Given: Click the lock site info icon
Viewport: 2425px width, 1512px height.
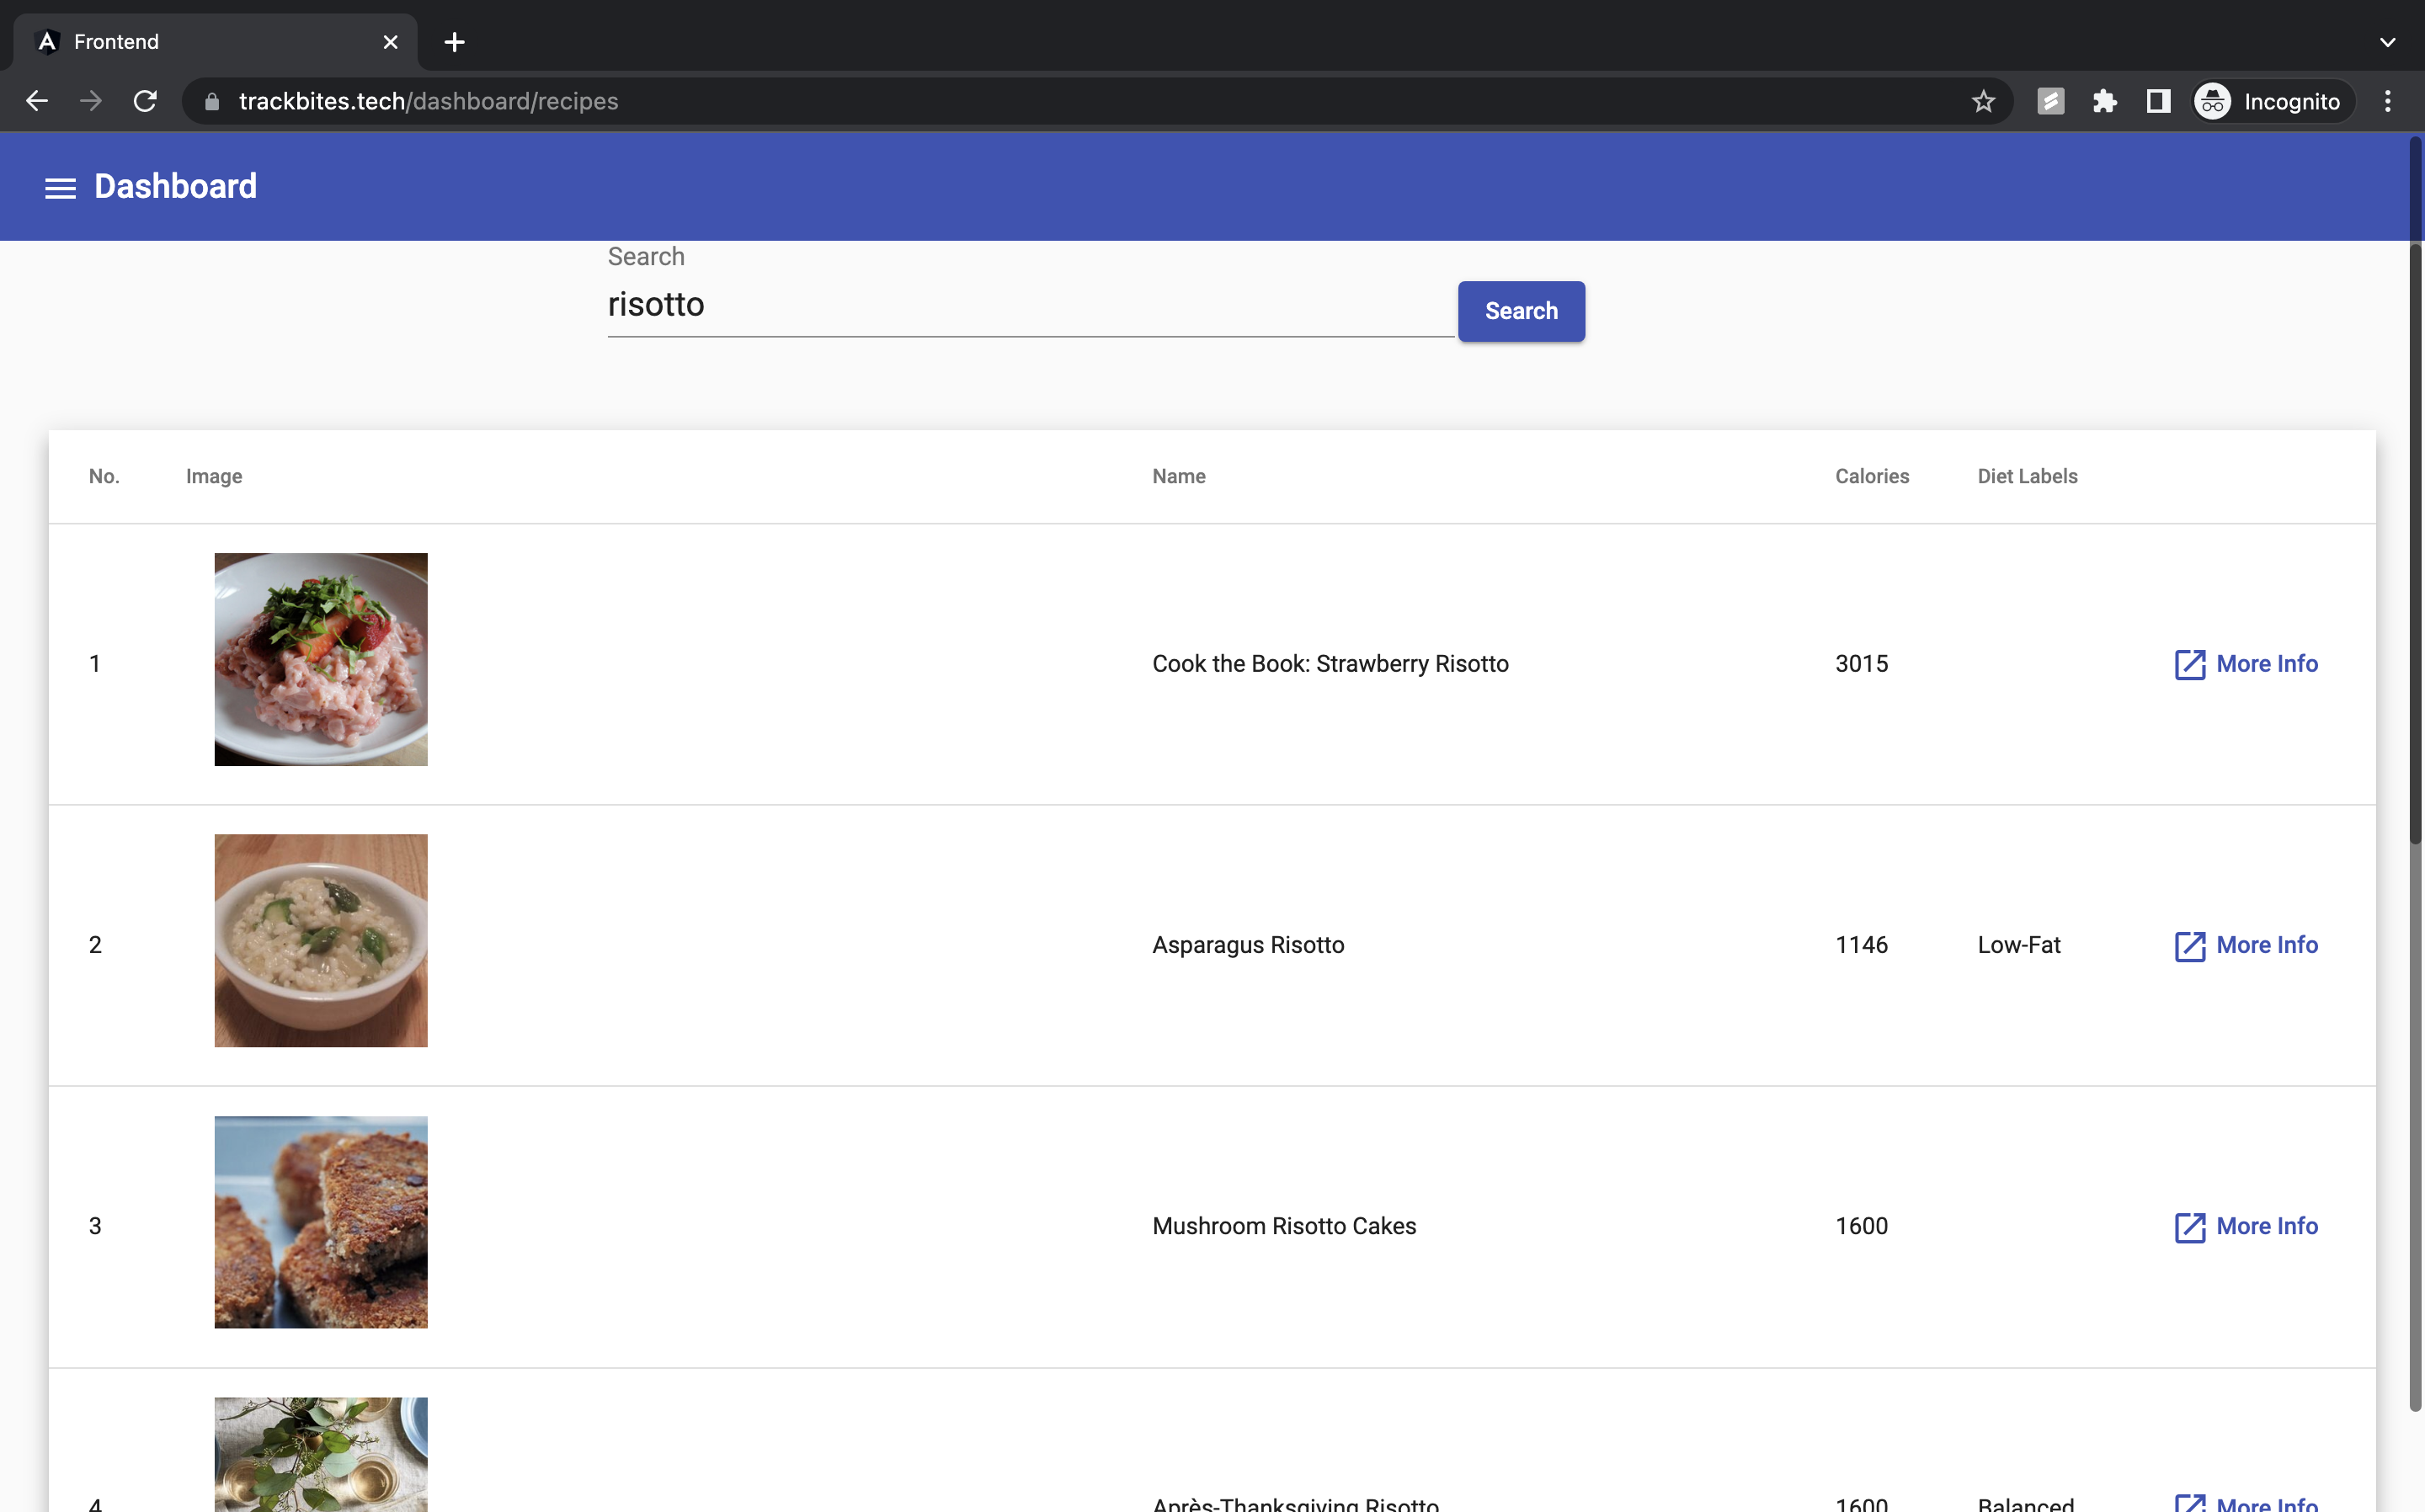Looking at the screenshot, I should [x=212, y=102].
